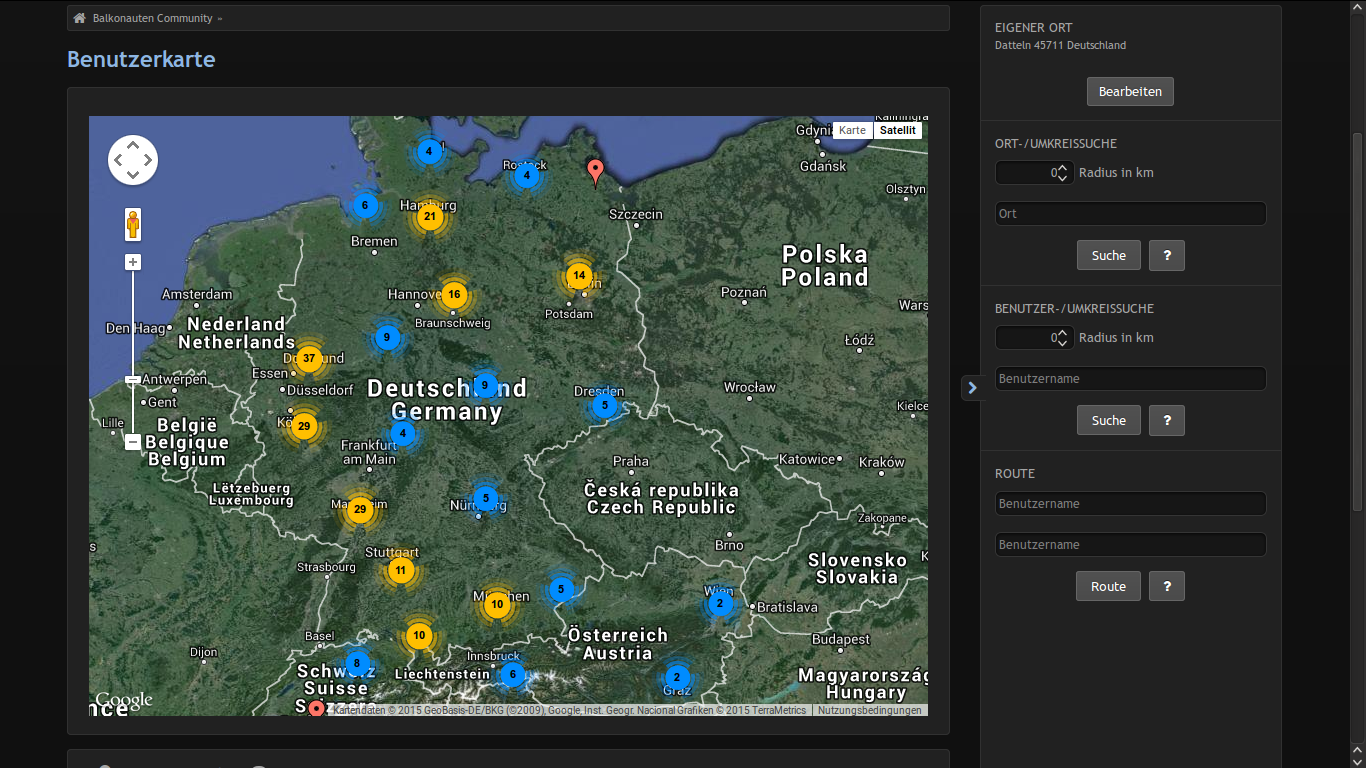Click the Route button
Image resolution: width=1366 pixels, height=768 pixels.
click(1108, 586)
